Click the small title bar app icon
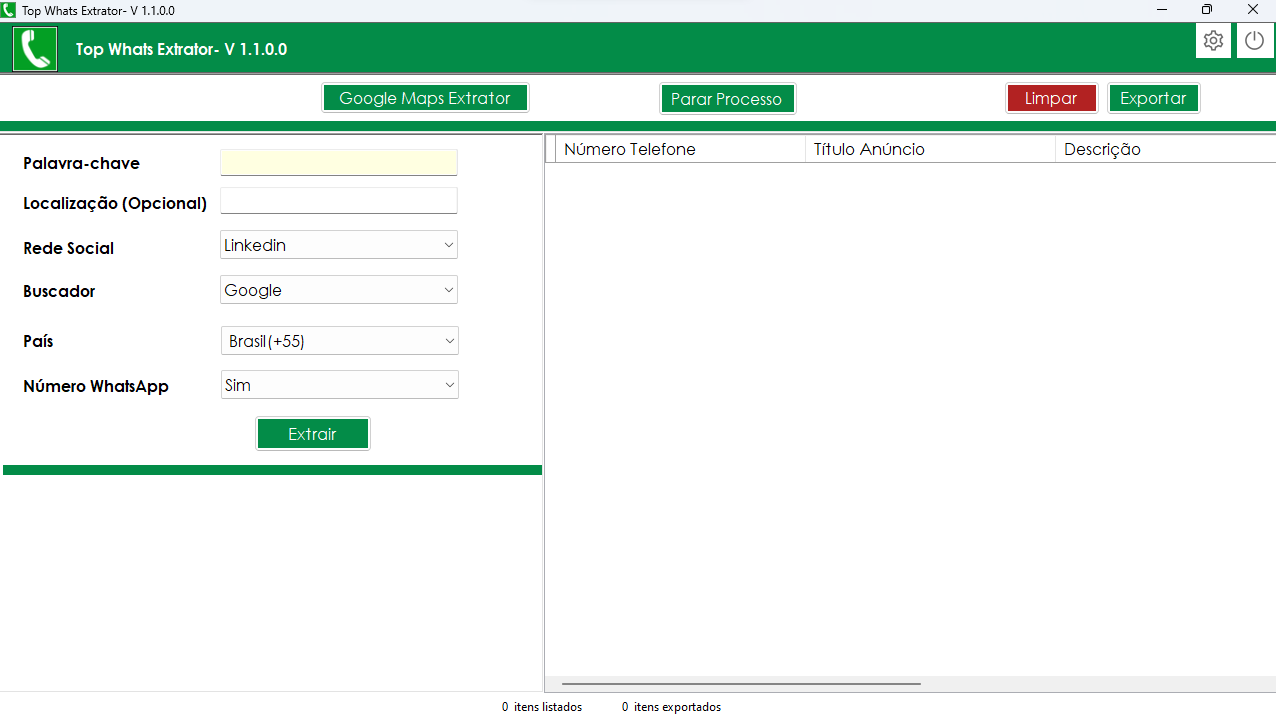Screen dimensions: 1276x717 9,10
